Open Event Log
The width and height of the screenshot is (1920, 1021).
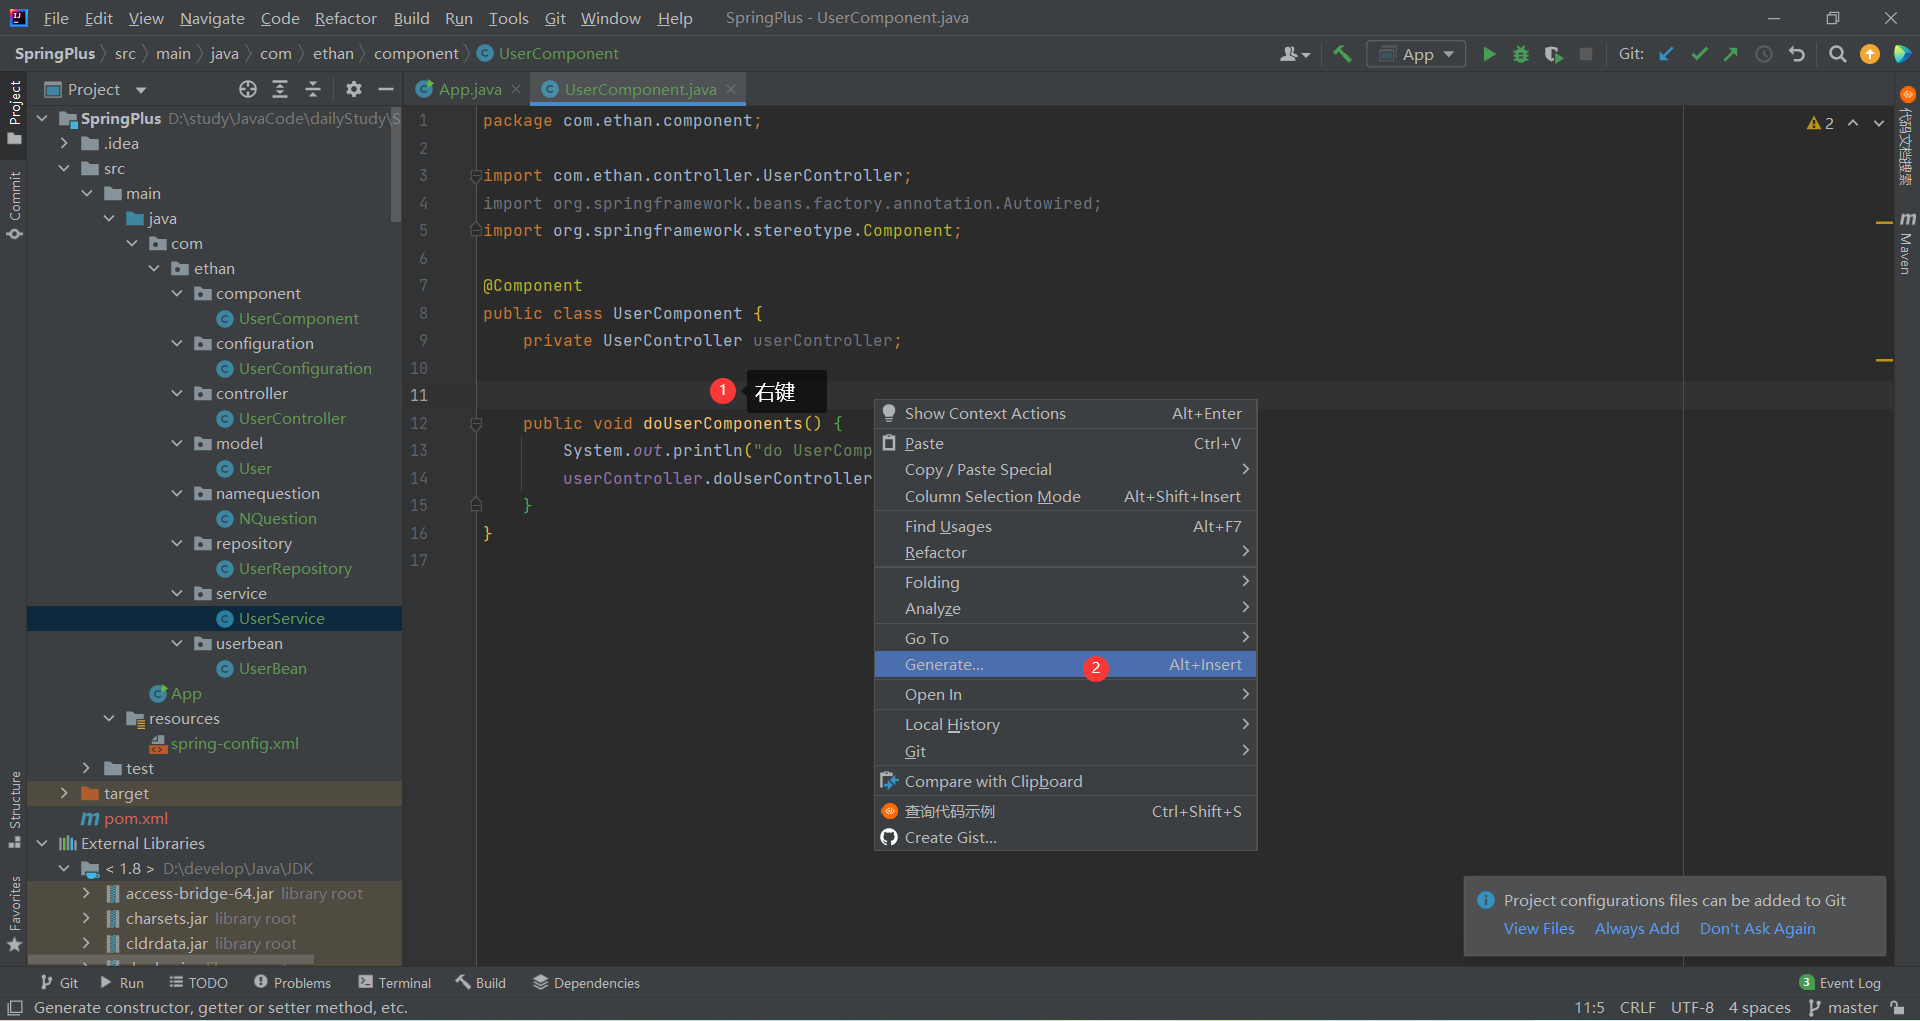pos(1840,983)
